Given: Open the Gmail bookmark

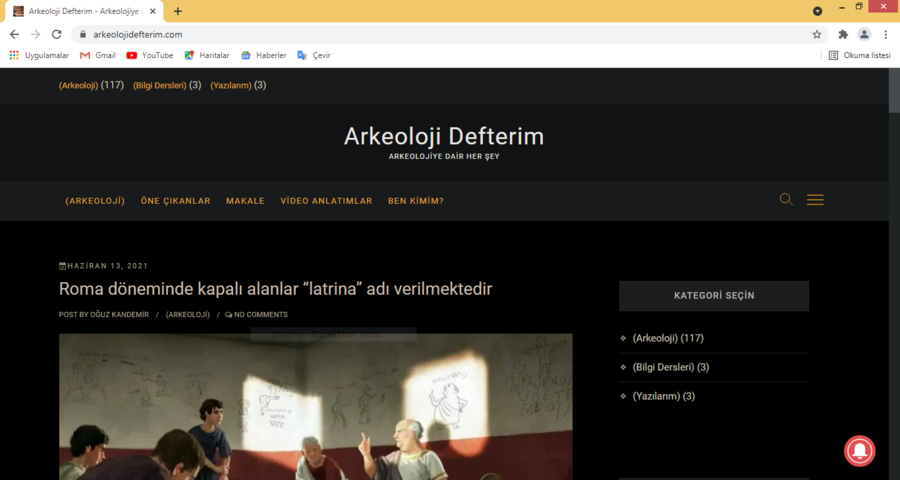Looking at the screenshot, I should pos(98,55).
